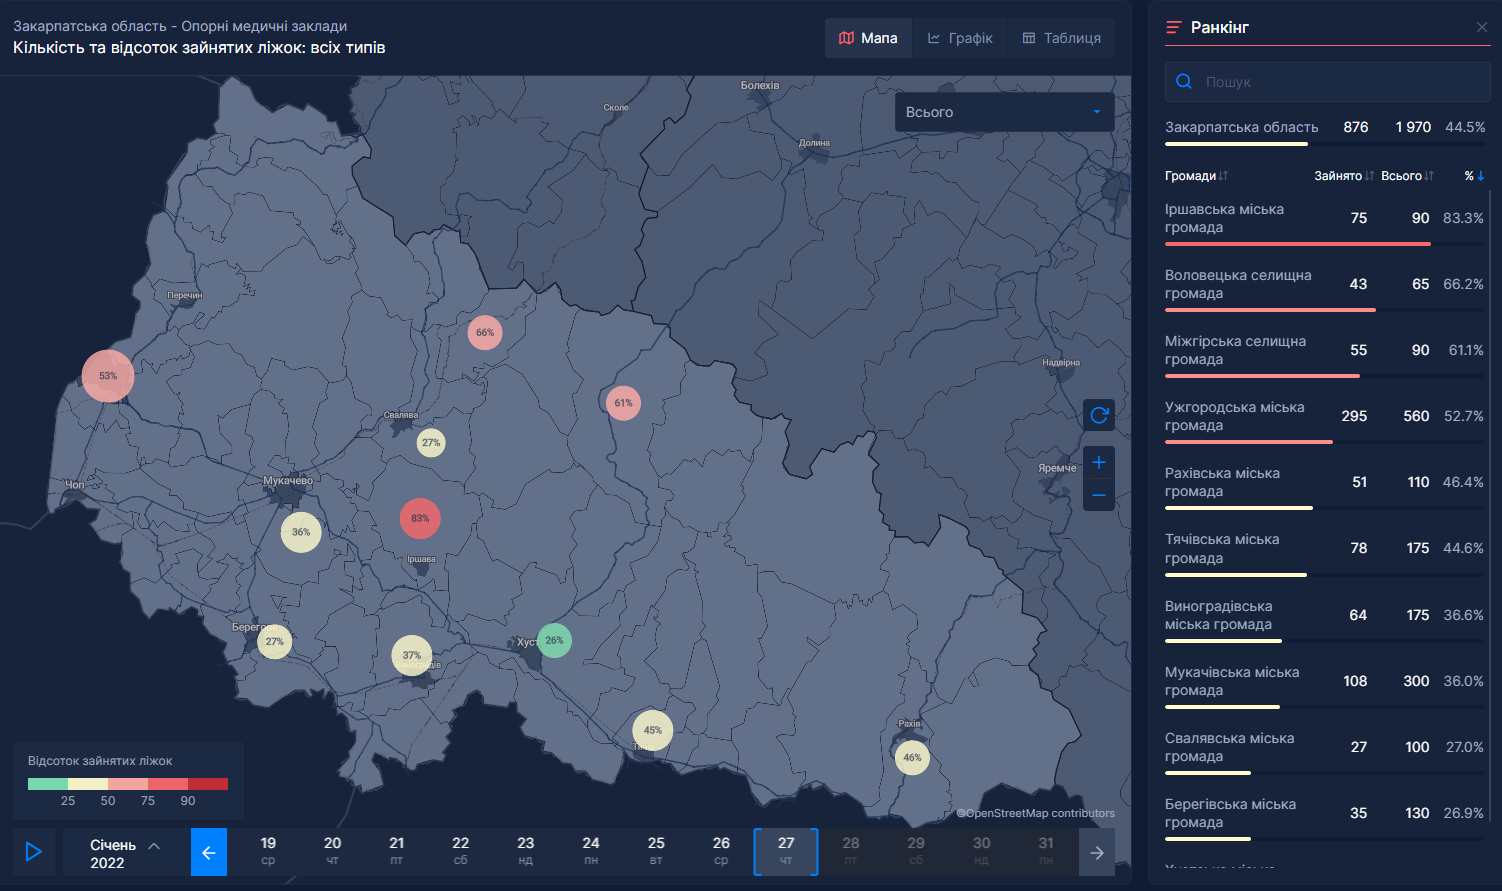Sort ranking by Всього column
1502x891 pixels.
coord(1406,176)
